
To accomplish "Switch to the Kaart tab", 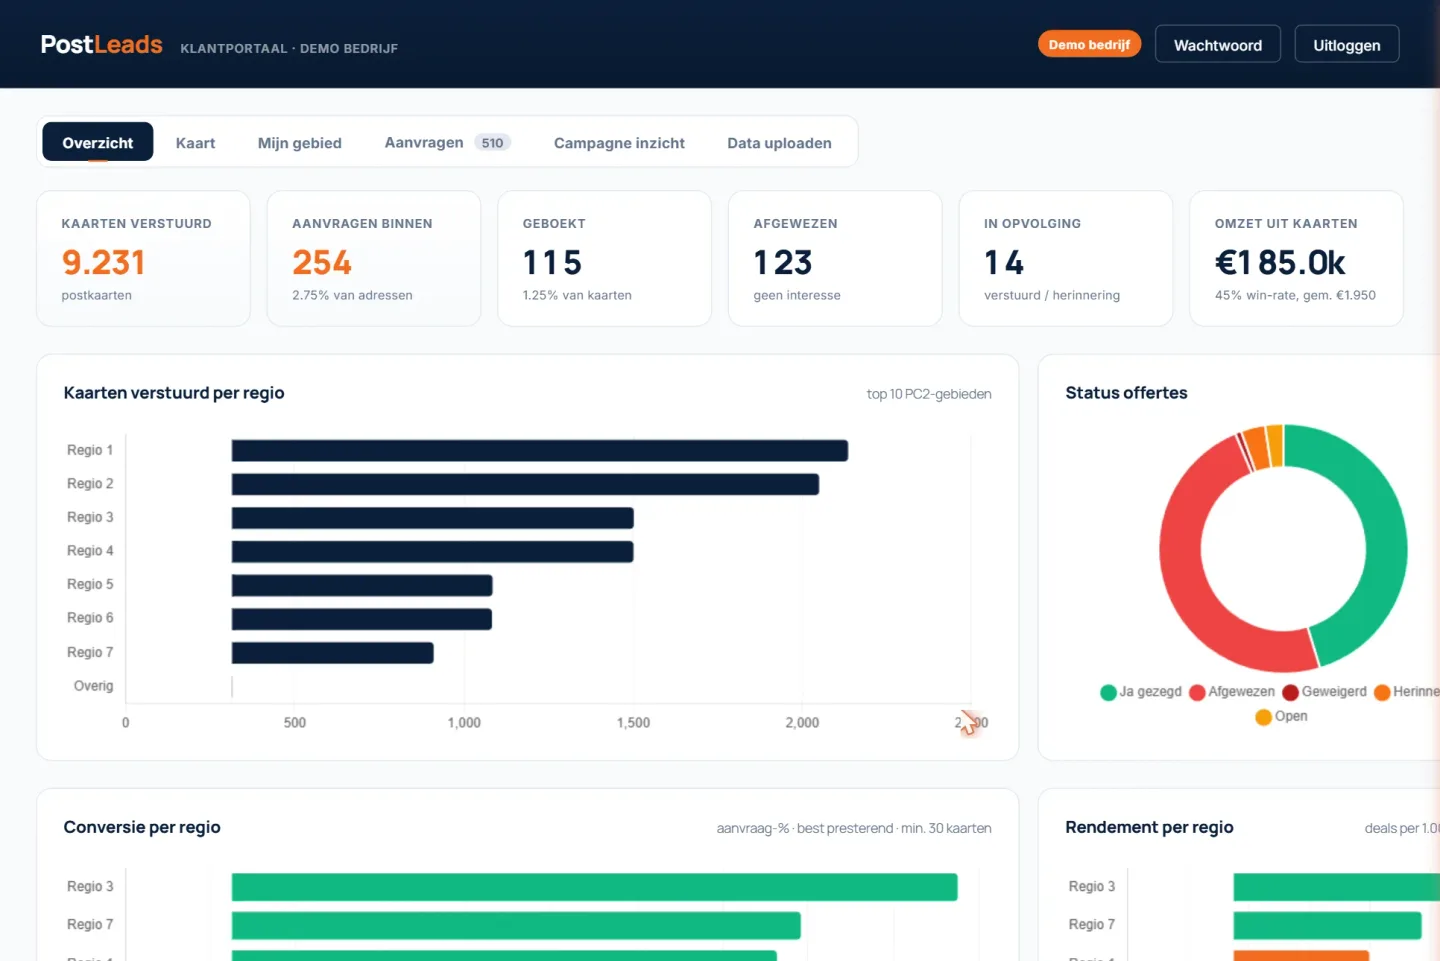I will coord(195,143).
